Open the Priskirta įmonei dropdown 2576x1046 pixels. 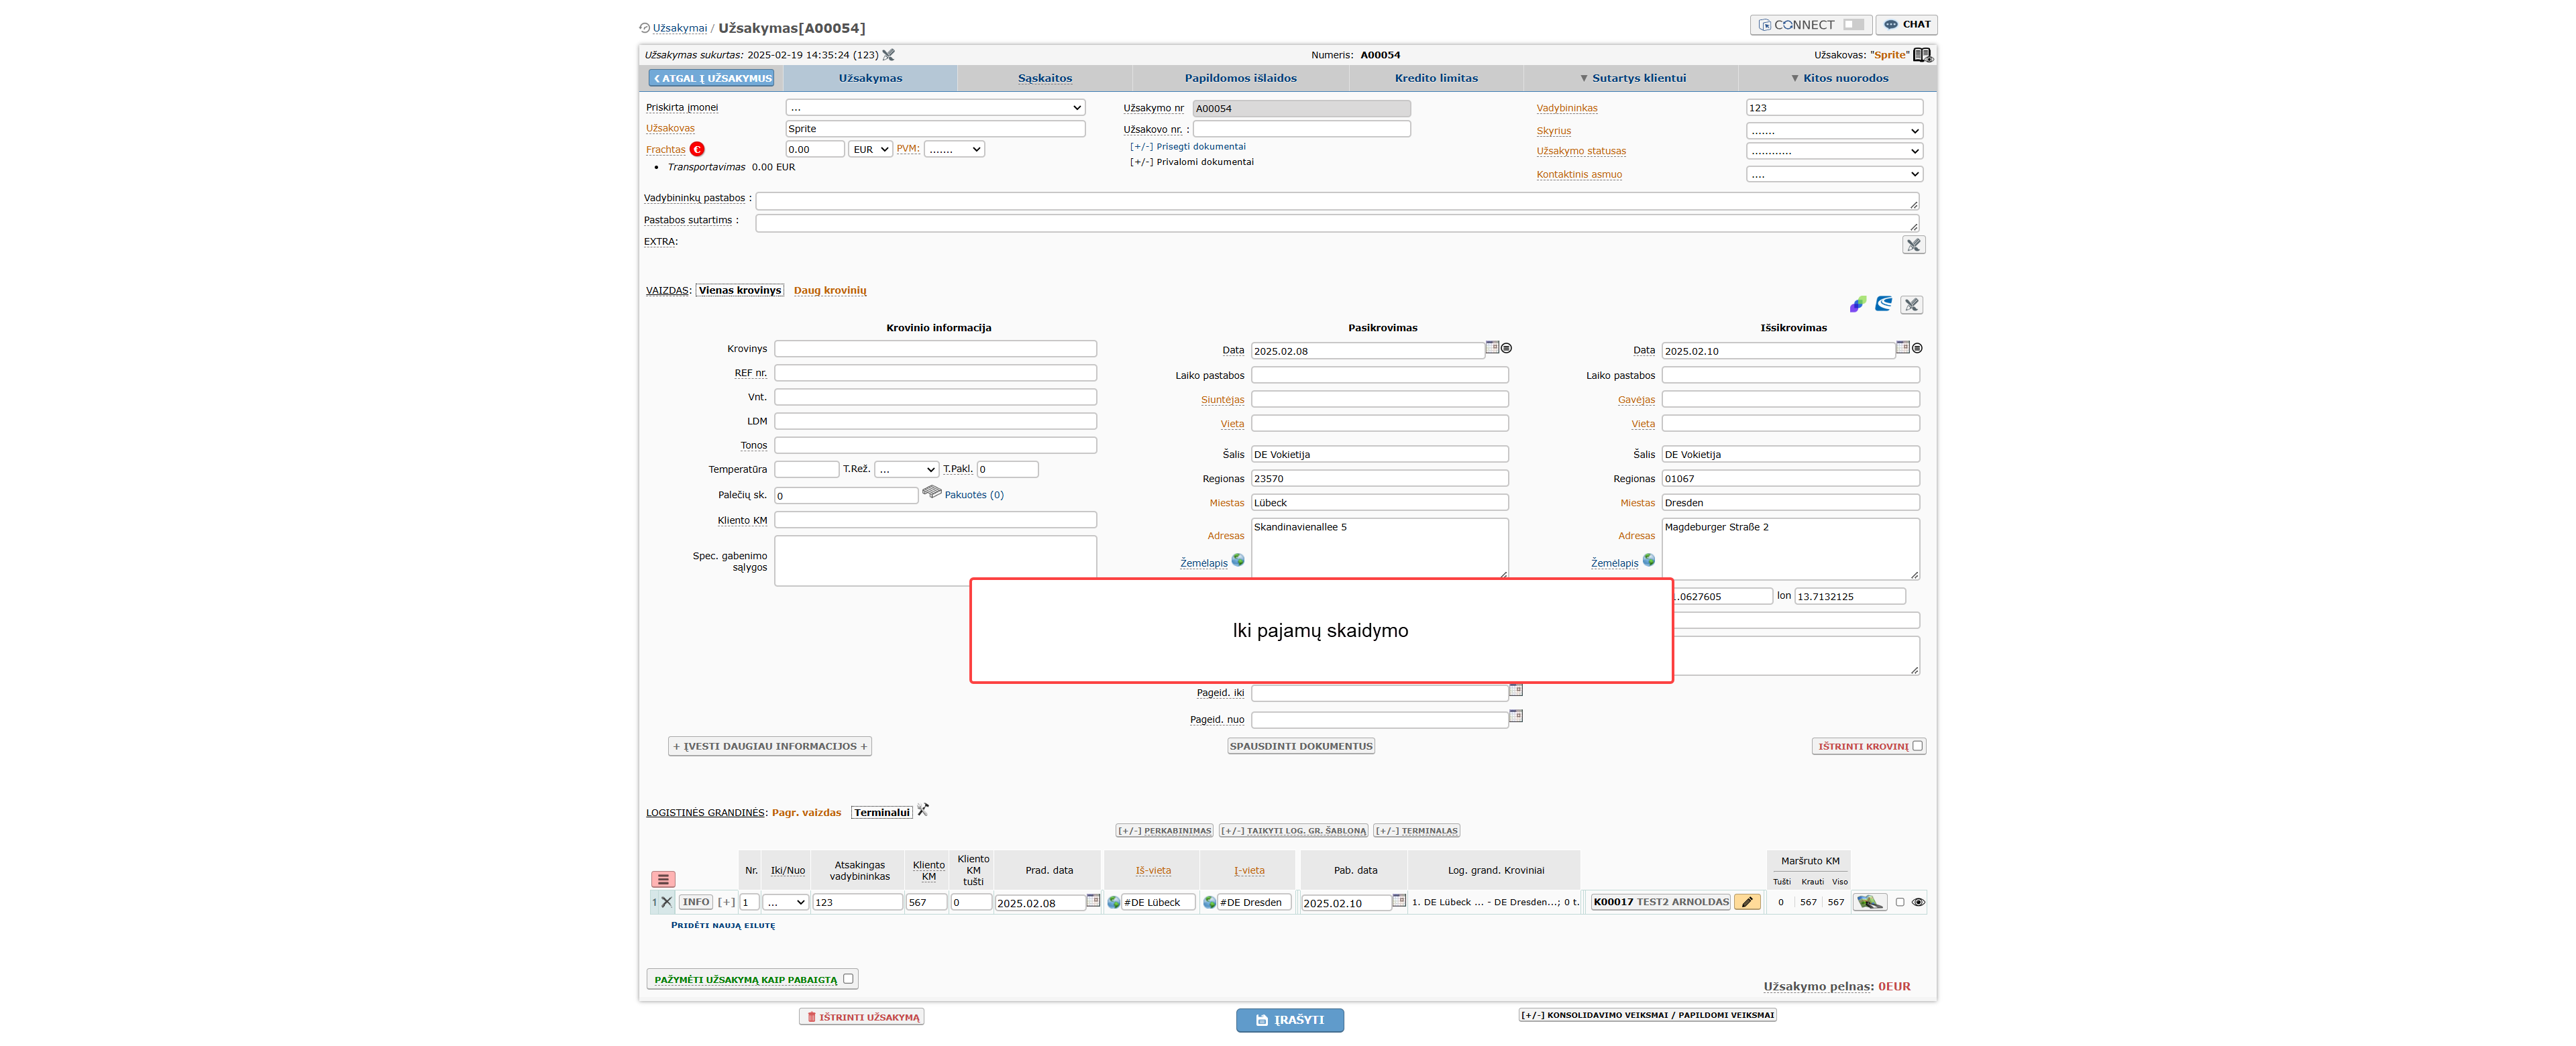coord(935,108)
